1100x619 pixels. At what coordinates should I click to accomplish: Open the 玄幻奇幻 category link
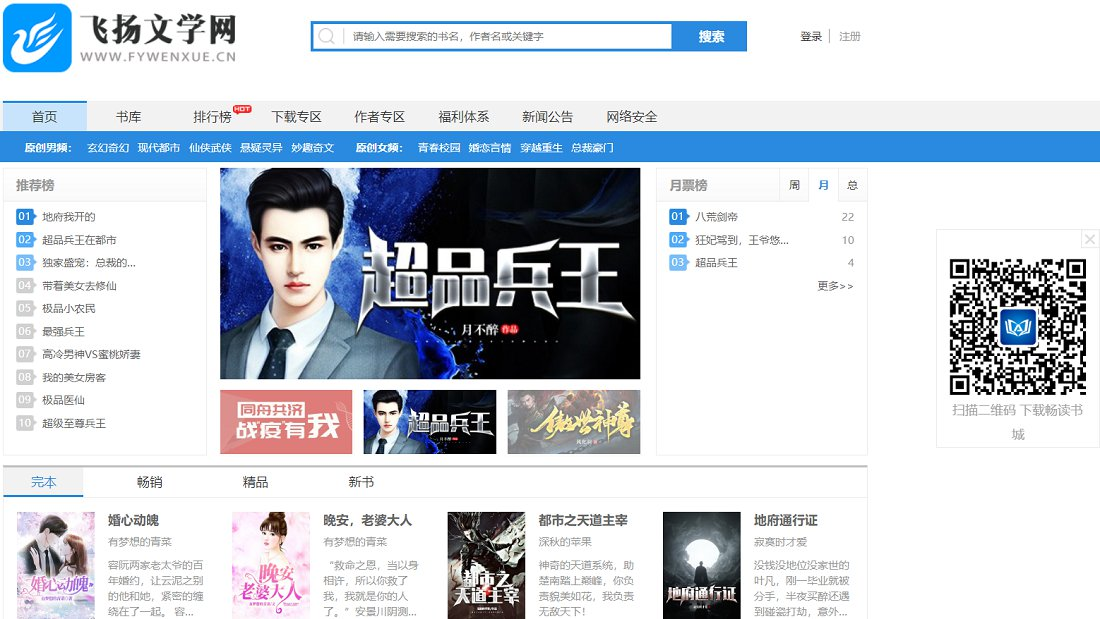click(x=108, y=148)
